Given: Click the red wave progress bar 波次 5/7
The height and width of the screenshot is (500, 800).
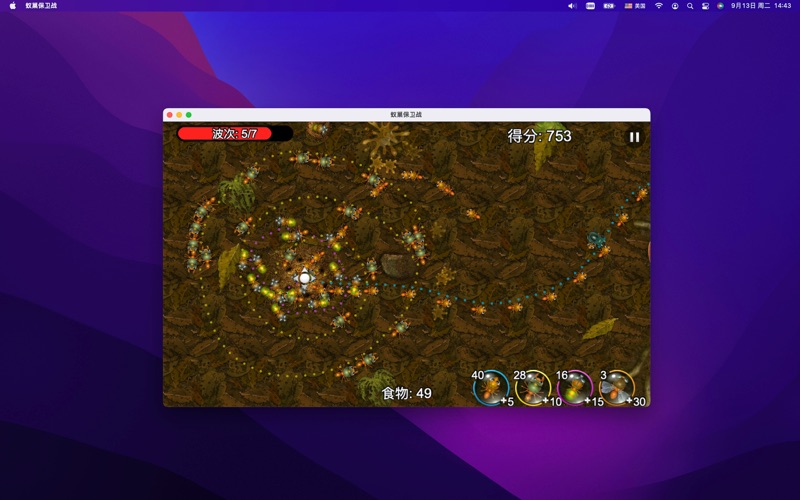Looking at the screenshot, I should pyautogui.click(x=234, y=134).
